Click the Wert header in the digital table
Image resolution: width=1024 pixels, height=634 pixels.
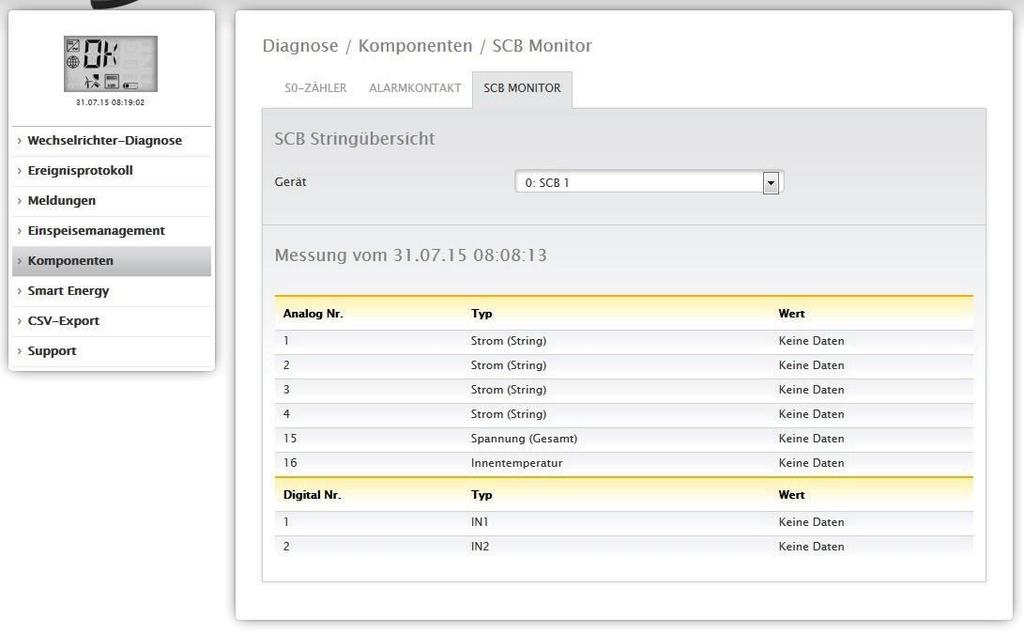click(x=792, y=495)
